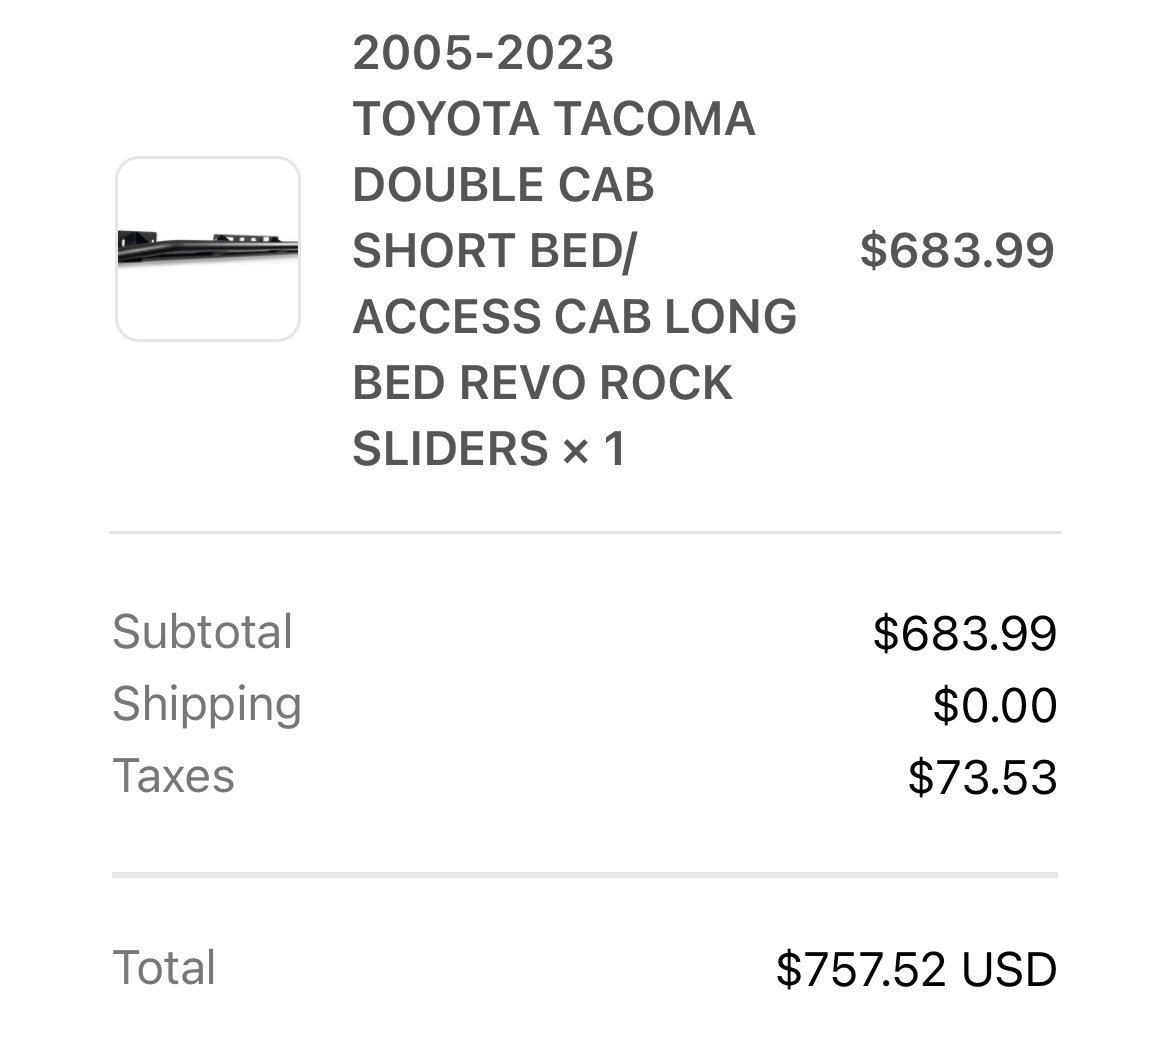Image resolution: width=1170 pixels, height=1051 pixels.
Task: Select the "2005-2023" year range text
Action: point(483,54)
